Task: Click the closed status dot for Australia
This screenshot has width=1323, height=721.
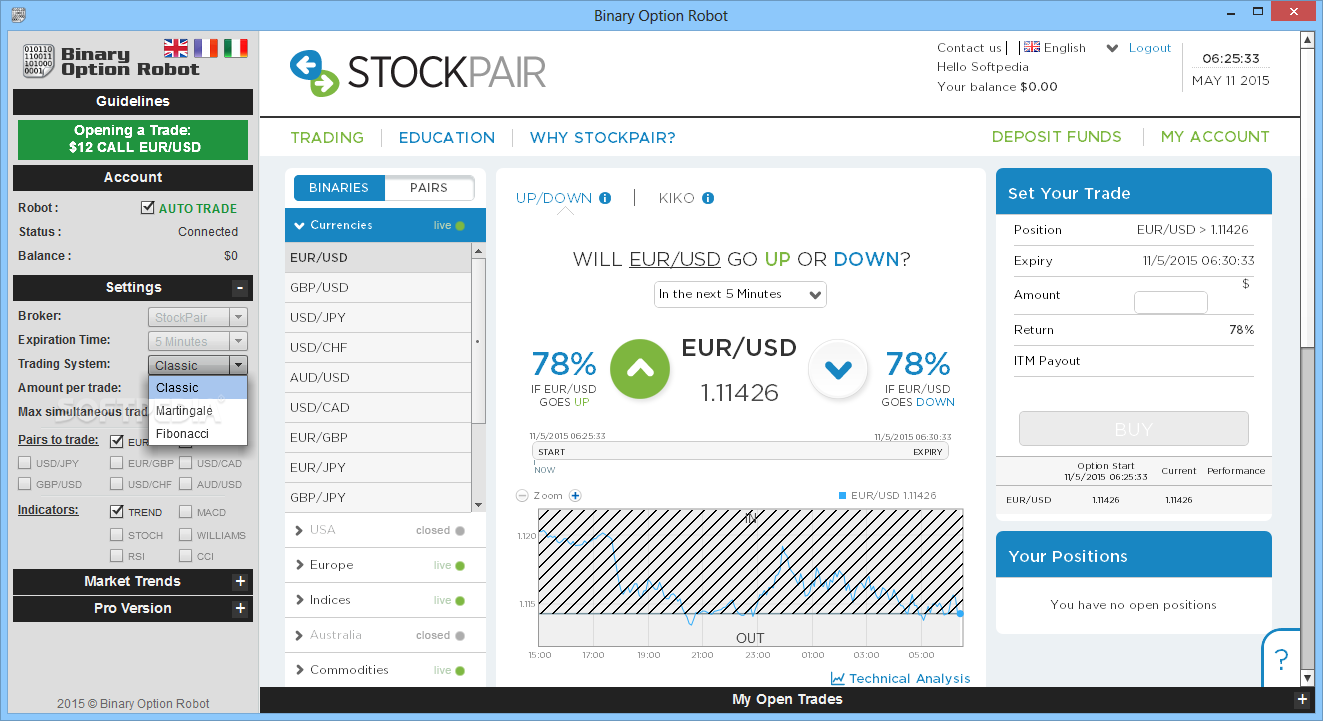Action: coord(460,636)
